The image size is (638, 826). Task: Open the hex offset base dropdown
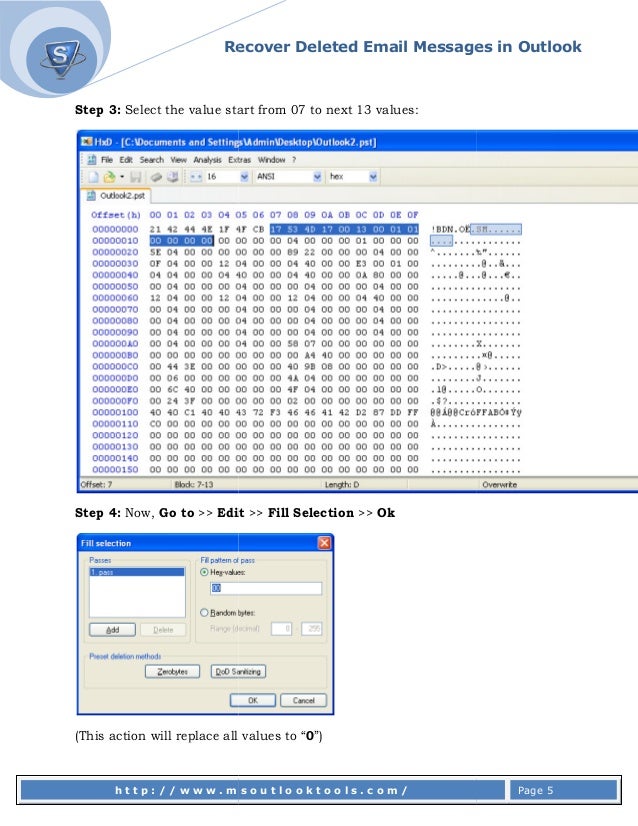click(373, 177)
